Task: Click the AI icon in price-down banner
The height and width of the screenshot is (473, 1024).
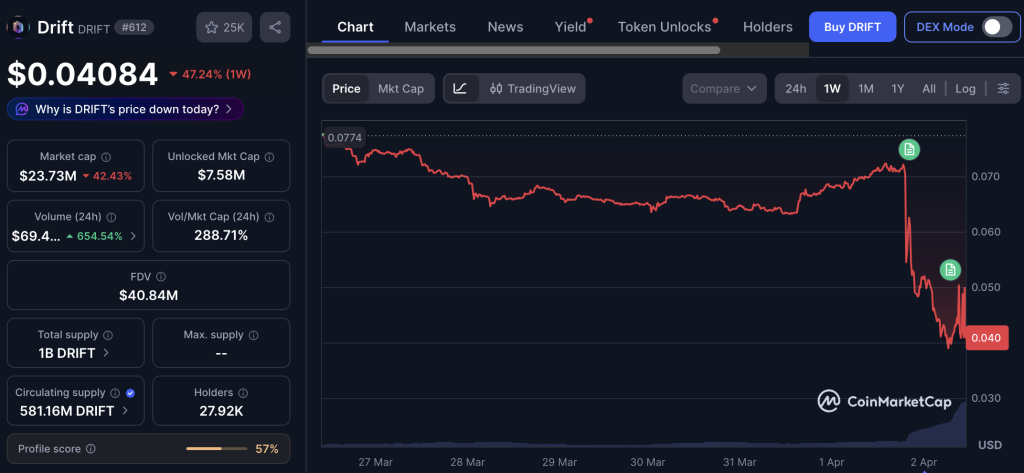Action: (22, 109)
